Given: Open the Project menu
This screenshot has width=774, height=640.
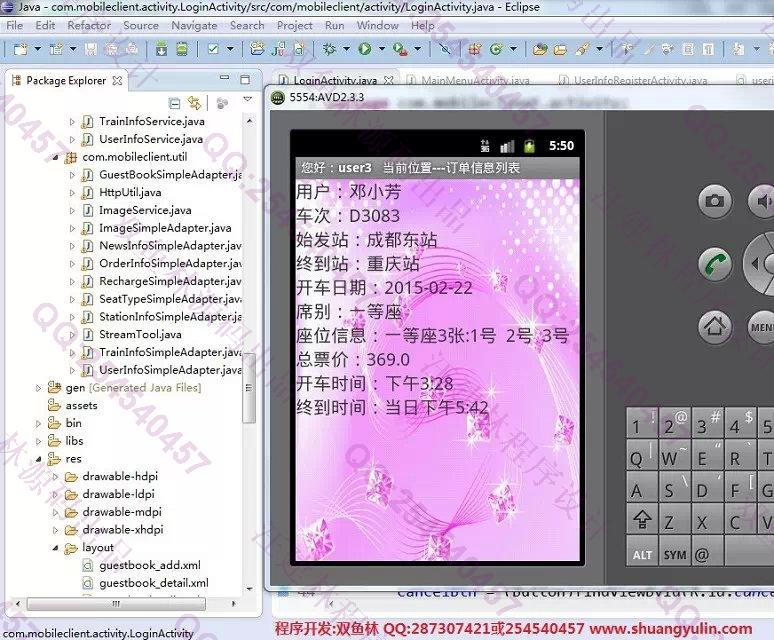Looking at the screenshot, I should pos(295,25).
